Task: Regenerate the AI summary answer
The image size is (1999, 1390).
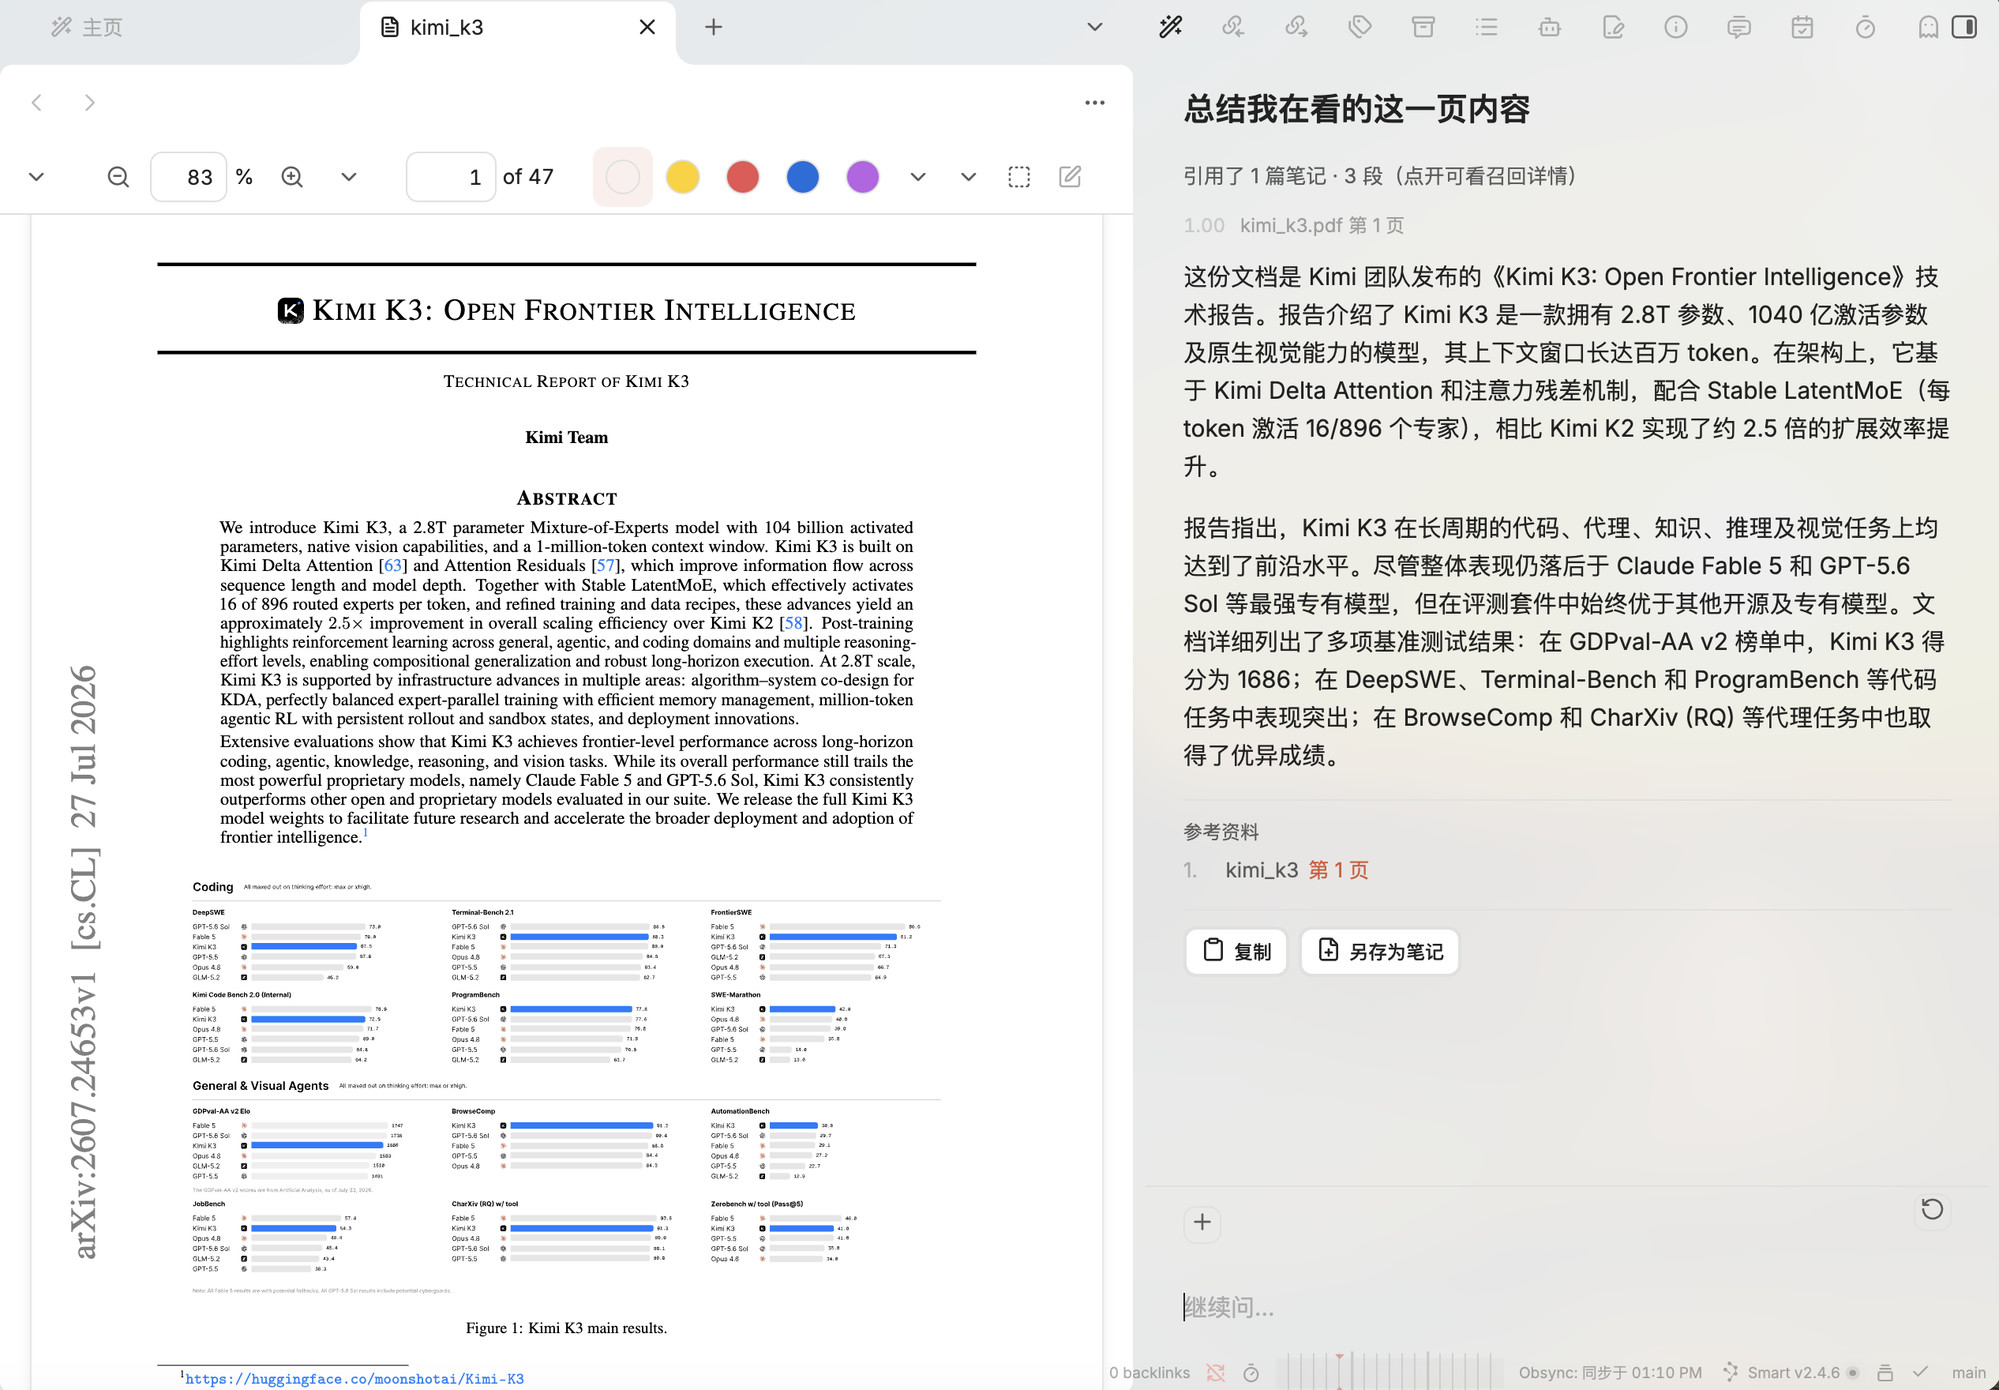Action: point(1932,1209)
